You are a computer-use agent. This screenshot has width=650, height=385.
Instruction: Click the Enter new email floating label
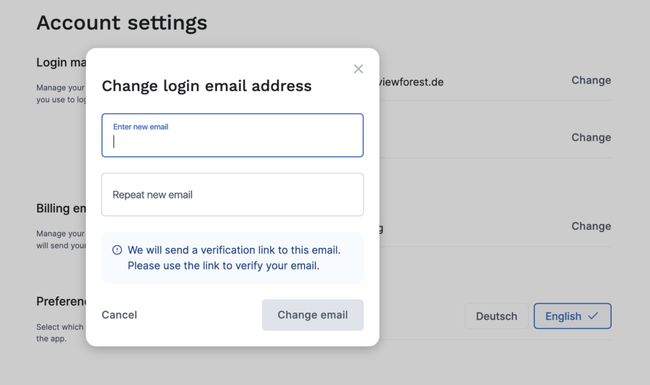(141, 127)
